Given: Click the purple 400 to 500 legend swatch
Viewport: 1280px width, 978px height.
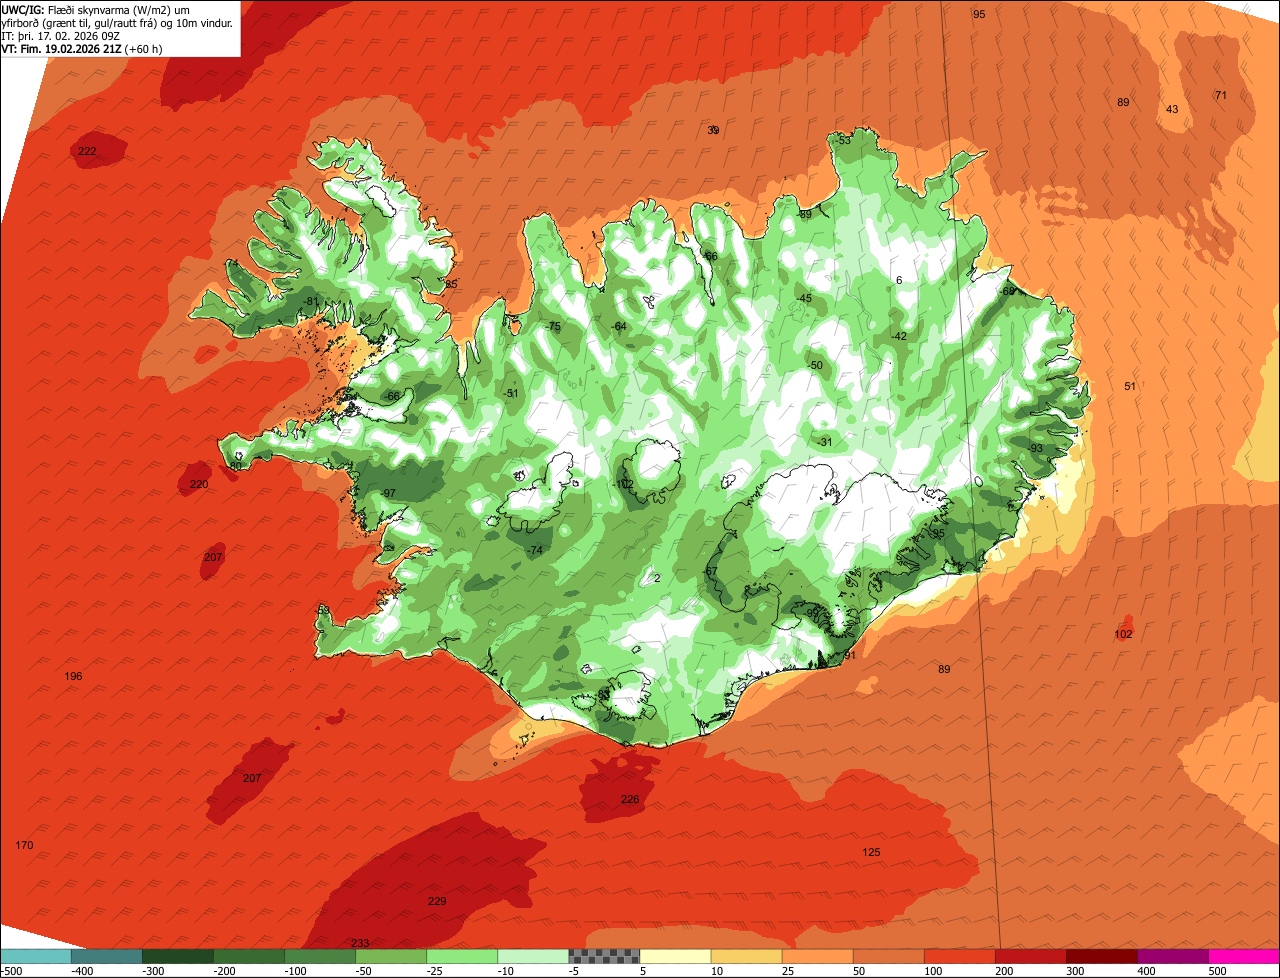Looking at the screenshot, I should coord(1172,956).
